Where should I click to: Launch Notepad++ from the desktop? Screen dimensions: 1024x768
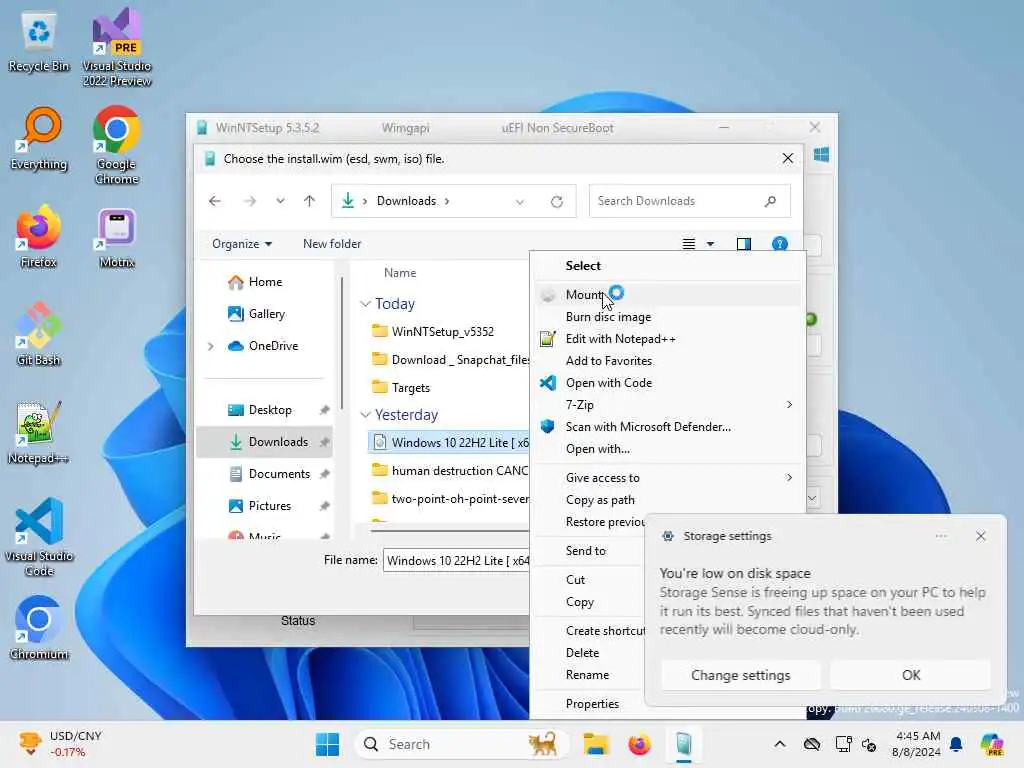click(x=39, y=432)
